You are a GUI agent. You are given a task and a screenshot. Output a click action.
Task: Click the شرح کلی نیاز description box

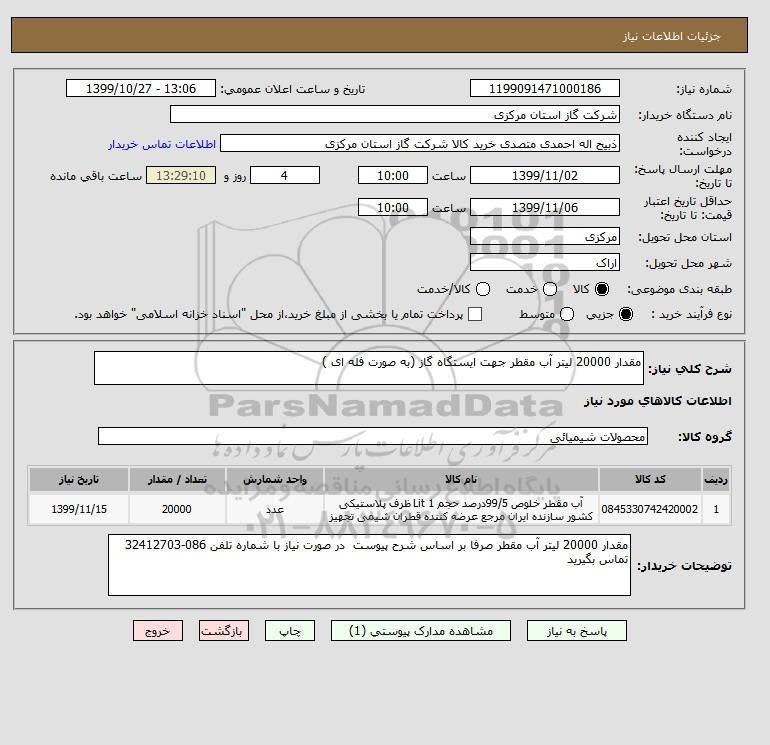click(369, 368)
